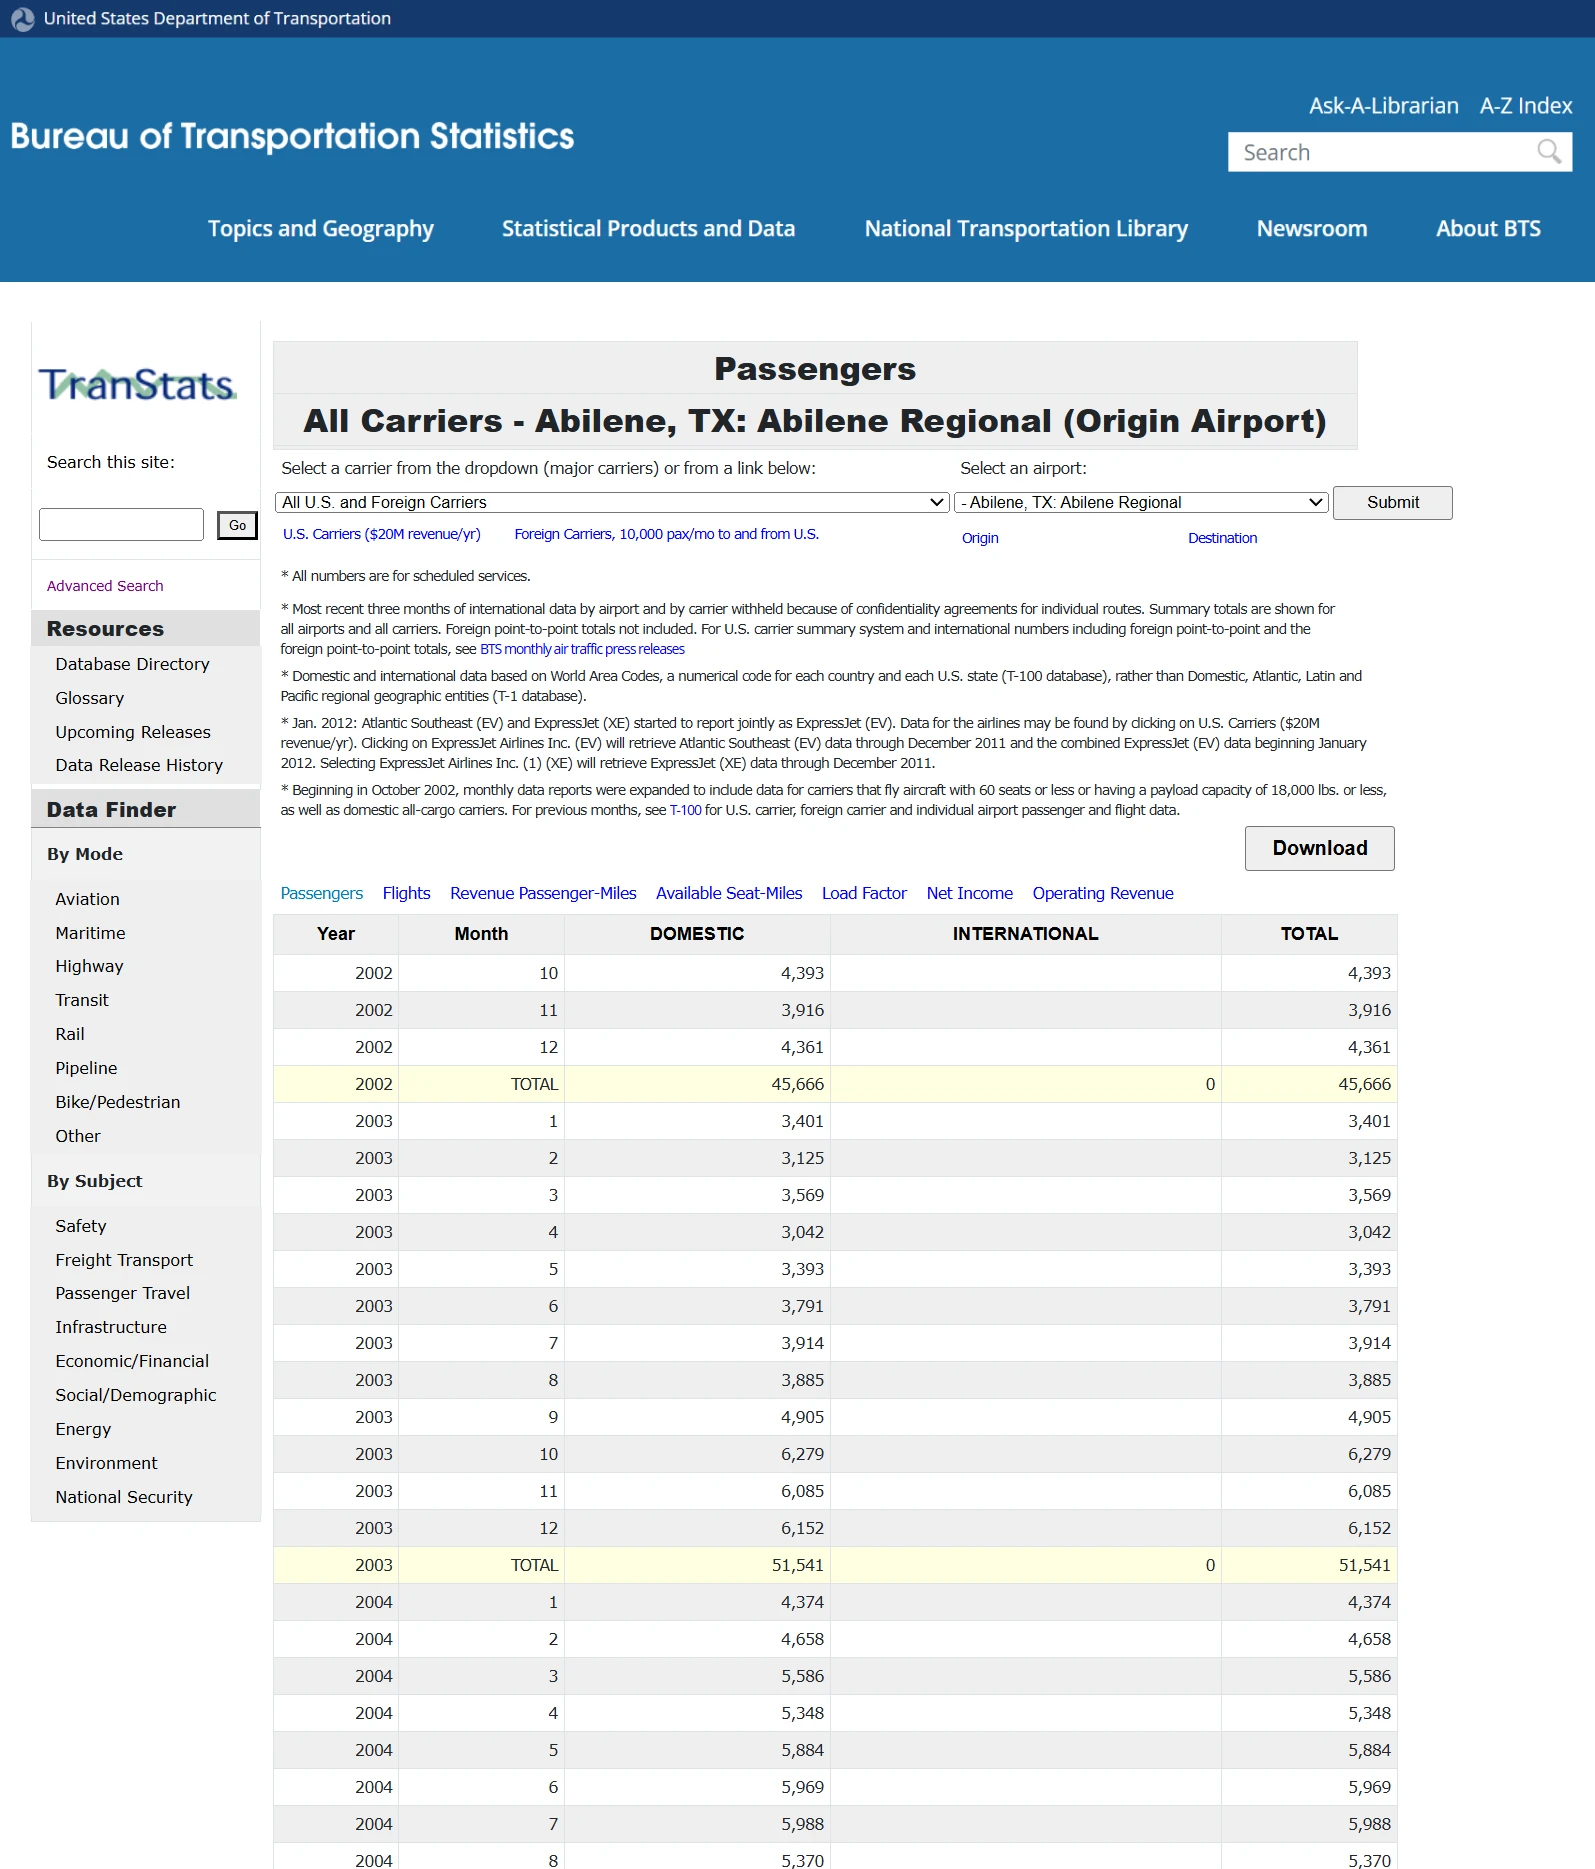This screenshot has width=1595, height=1869.
Task: Select Bike/Pedestrian under By Mode
Action: 118,1102
